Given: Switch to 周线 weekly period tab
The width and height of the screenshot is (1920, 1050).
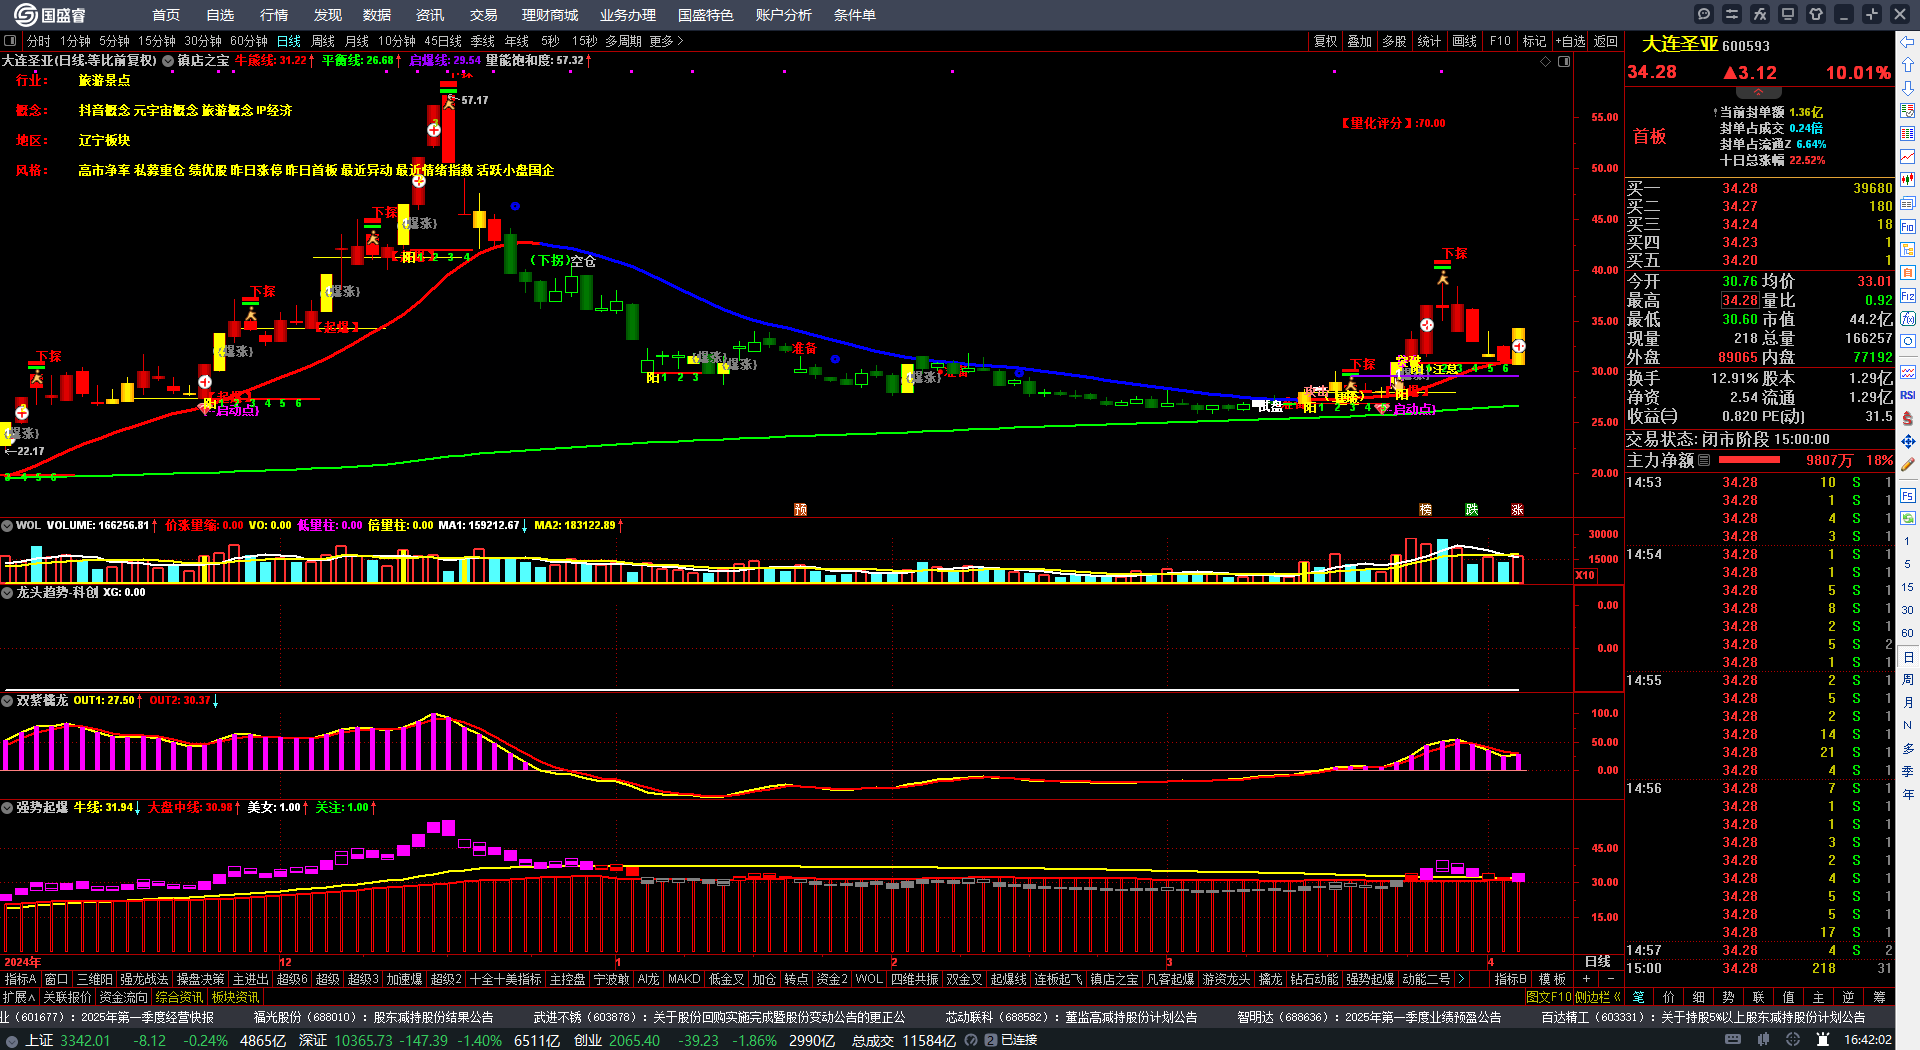Looking at the screenshot, I should coord(323,41).
